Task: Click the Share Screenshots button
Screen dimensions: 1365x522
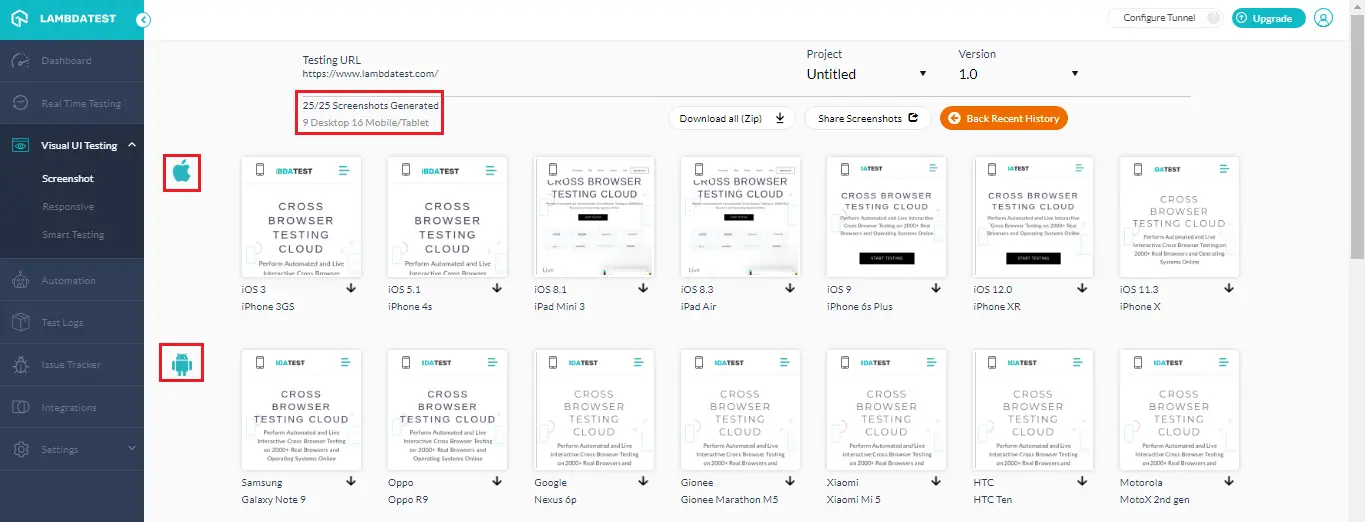Action: 867,118
